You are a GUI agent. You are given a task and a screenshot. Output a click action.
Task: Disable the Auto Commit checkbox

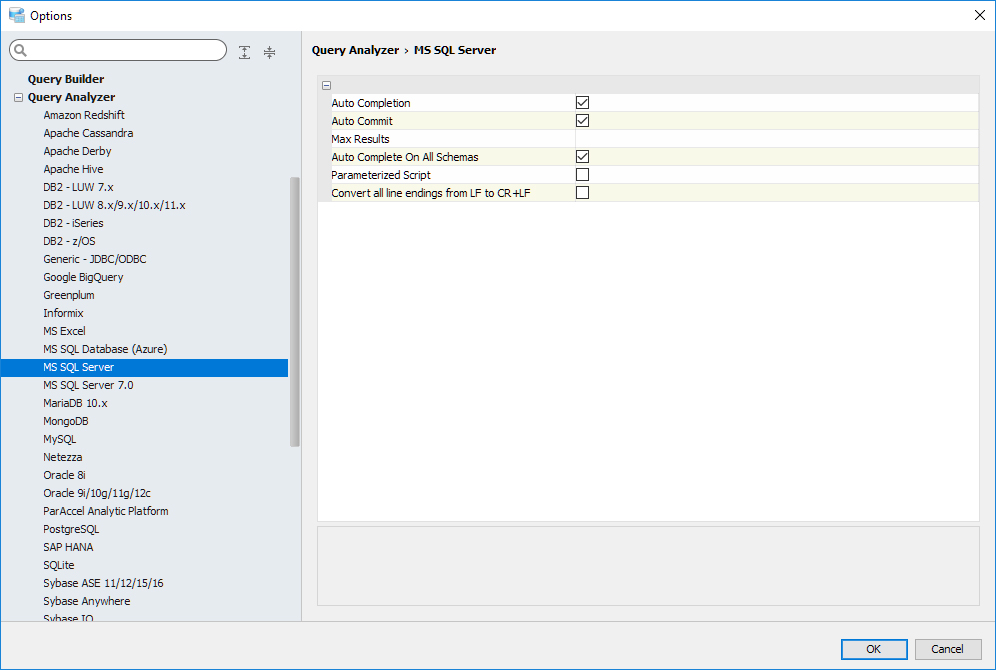[582, 121]
